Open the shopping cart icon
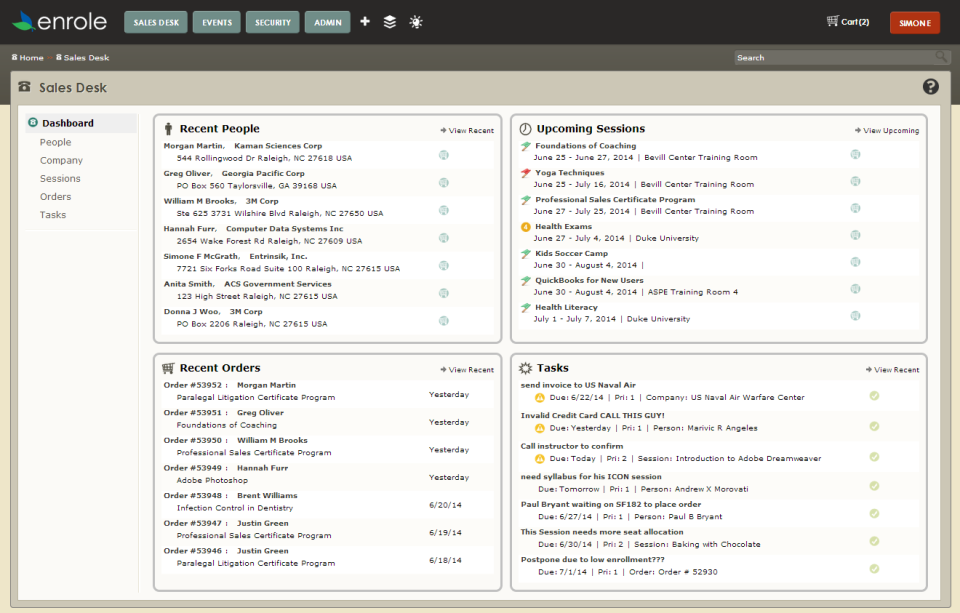The height and width of the screenshot is (613, 960). (832, 21)
